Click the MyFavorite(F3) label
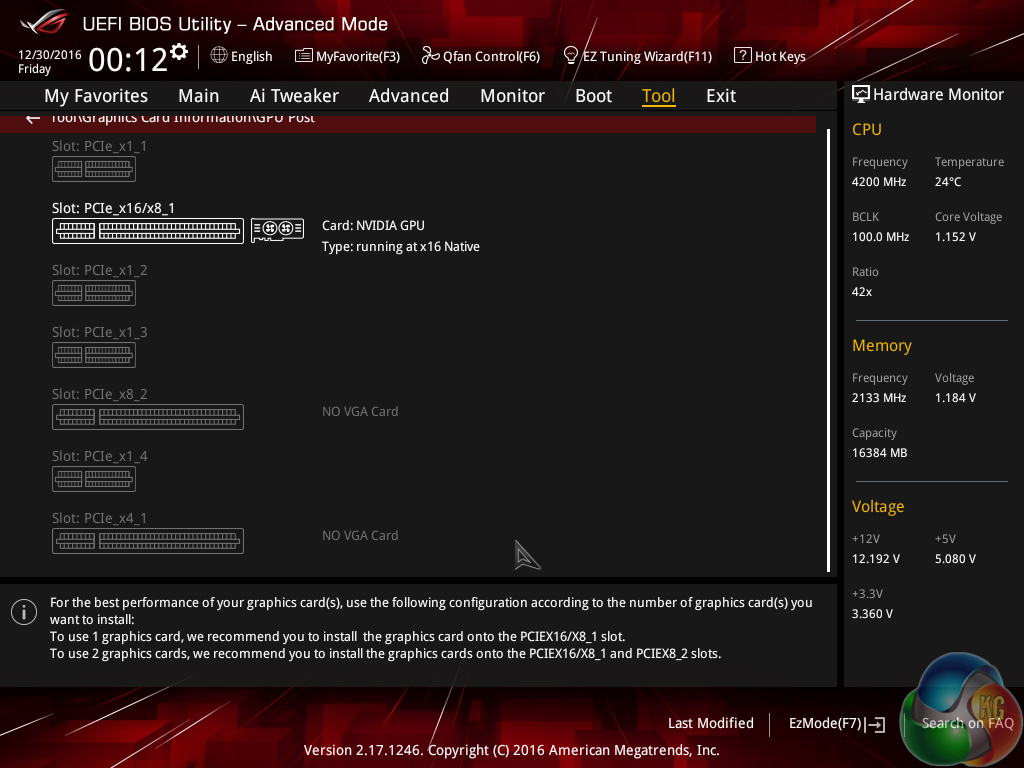This screenshot has width=1024, height=768. click(x=358, y=57)
